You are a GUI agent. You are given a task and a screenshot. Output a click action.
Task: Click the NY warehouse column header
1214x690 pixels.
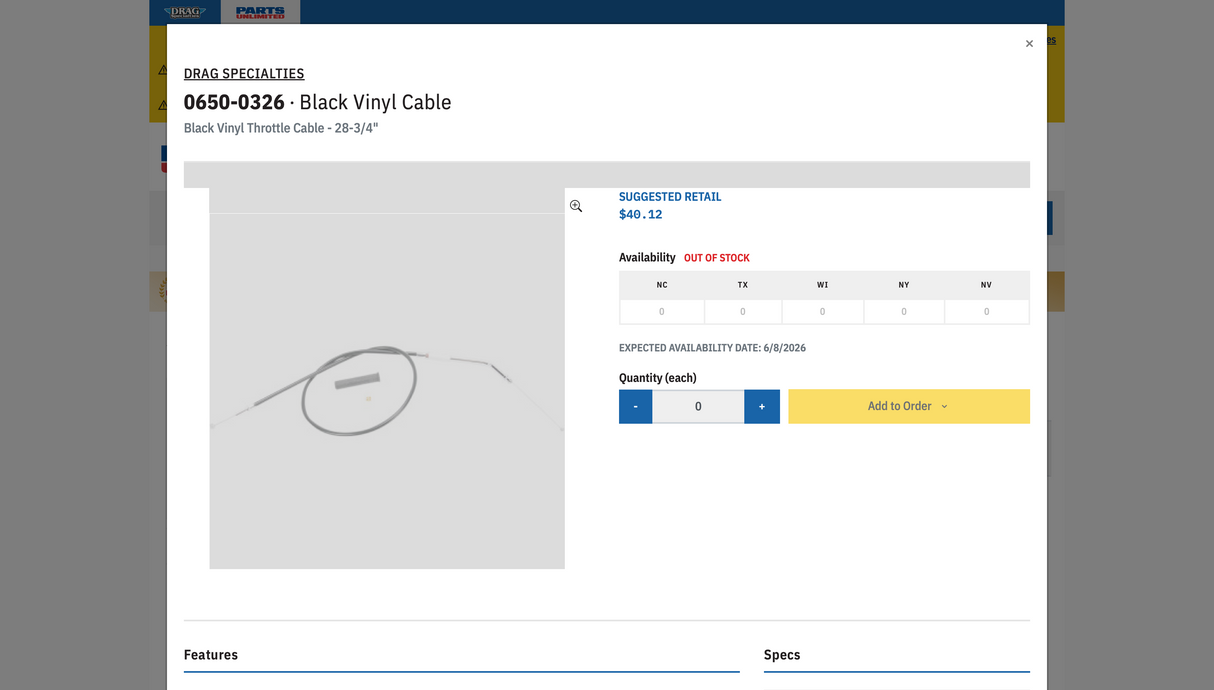click(x=904, y=285)
